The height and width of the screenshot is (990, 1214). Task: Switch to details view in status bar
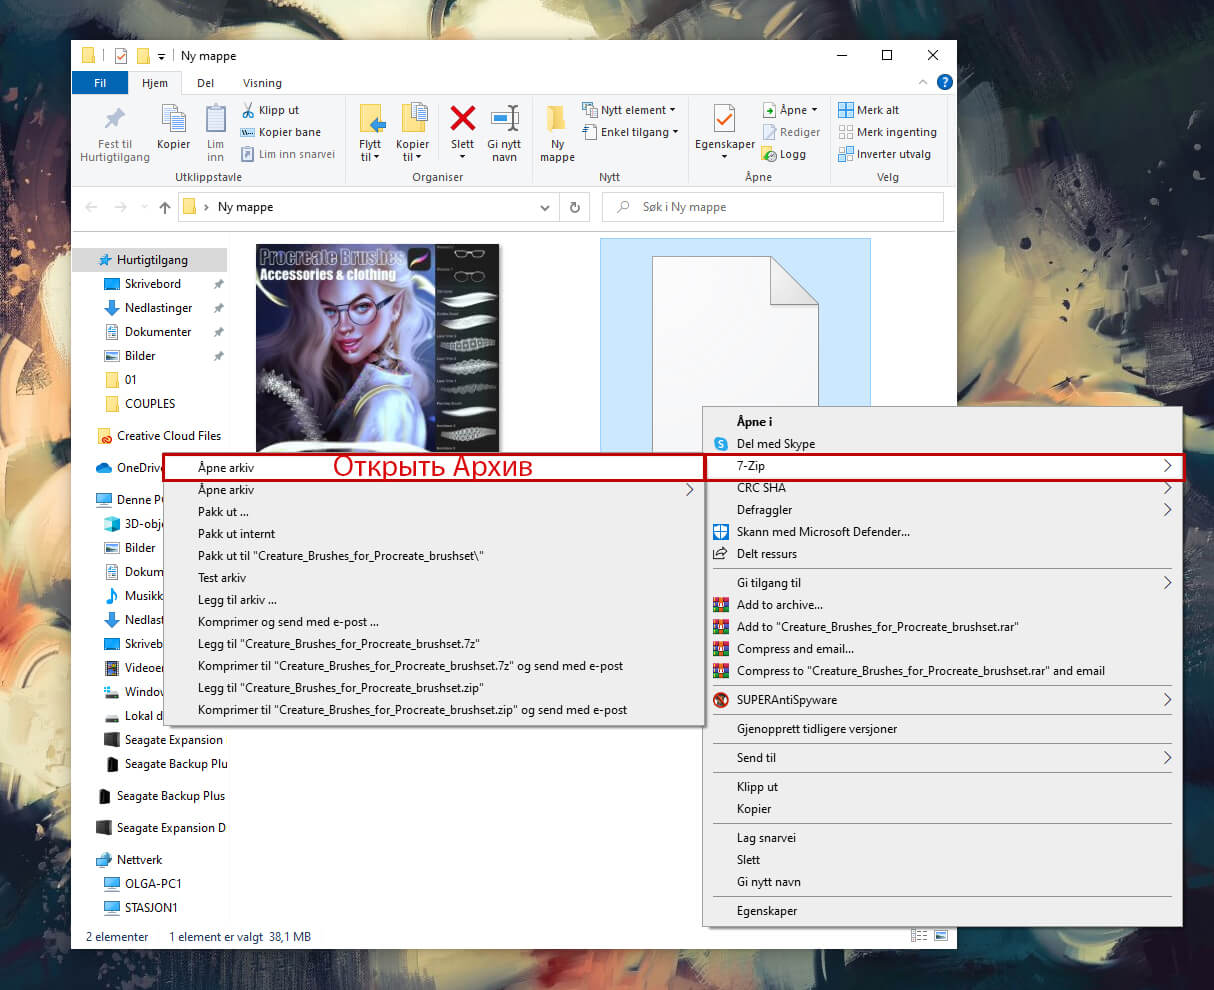click(919, 936)
